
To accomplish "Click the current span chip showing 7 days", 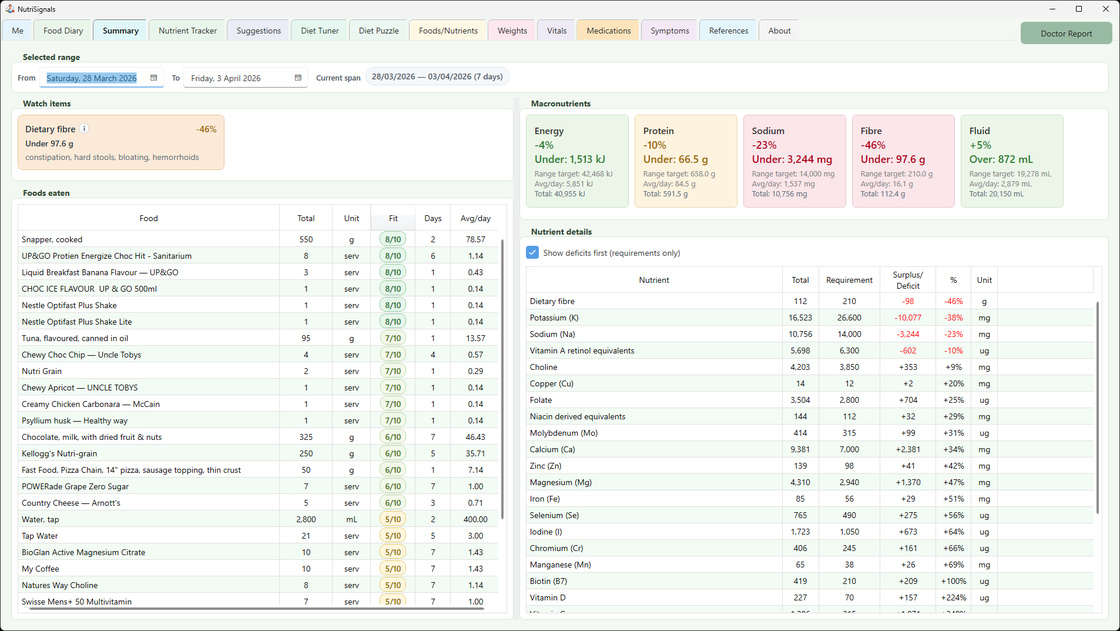I will 438,76.
